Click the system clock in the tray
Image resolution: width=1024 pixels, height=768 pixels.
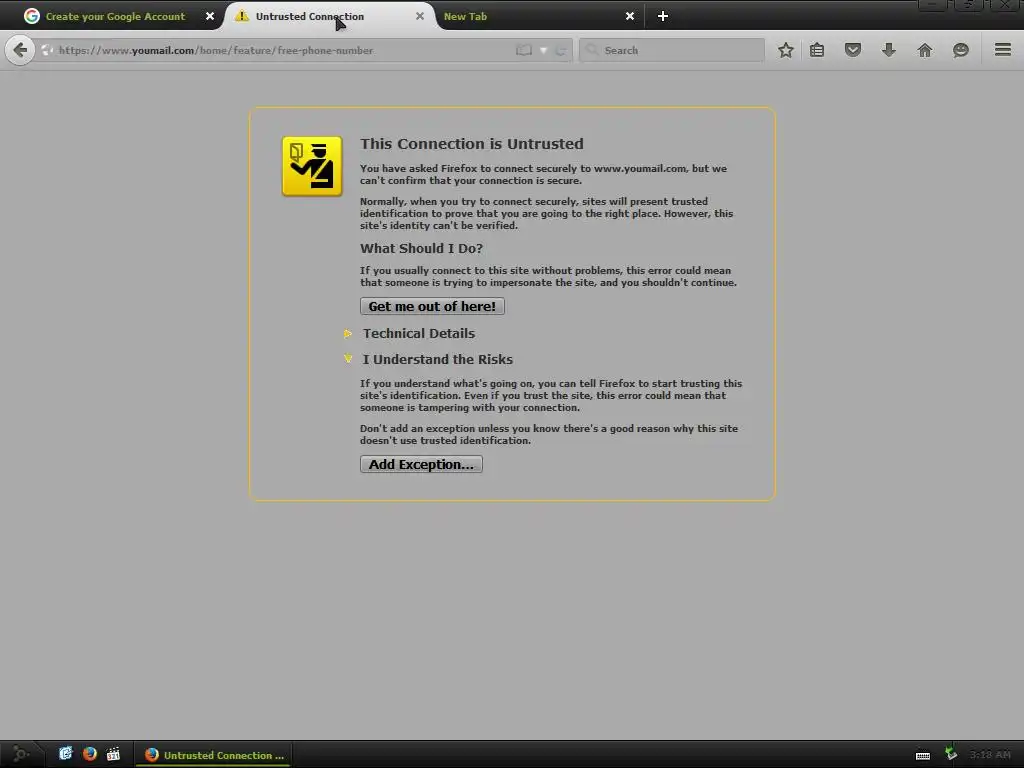[990, 755]
